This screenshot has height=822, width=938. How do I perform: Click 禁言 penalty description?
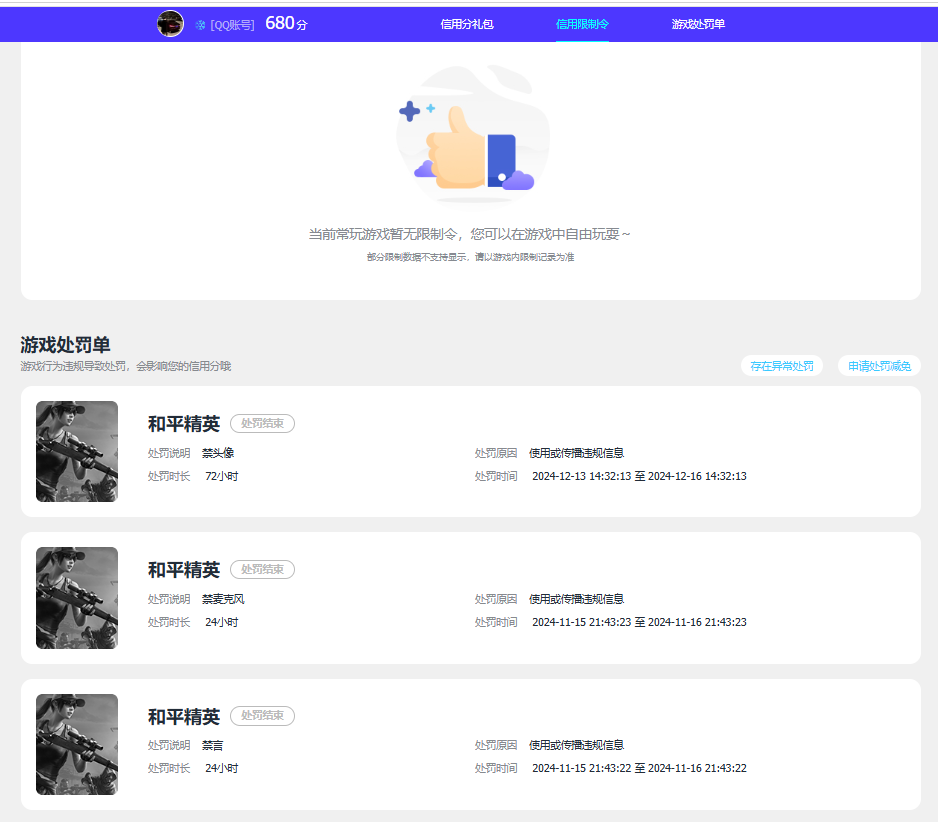pos(212,745)
